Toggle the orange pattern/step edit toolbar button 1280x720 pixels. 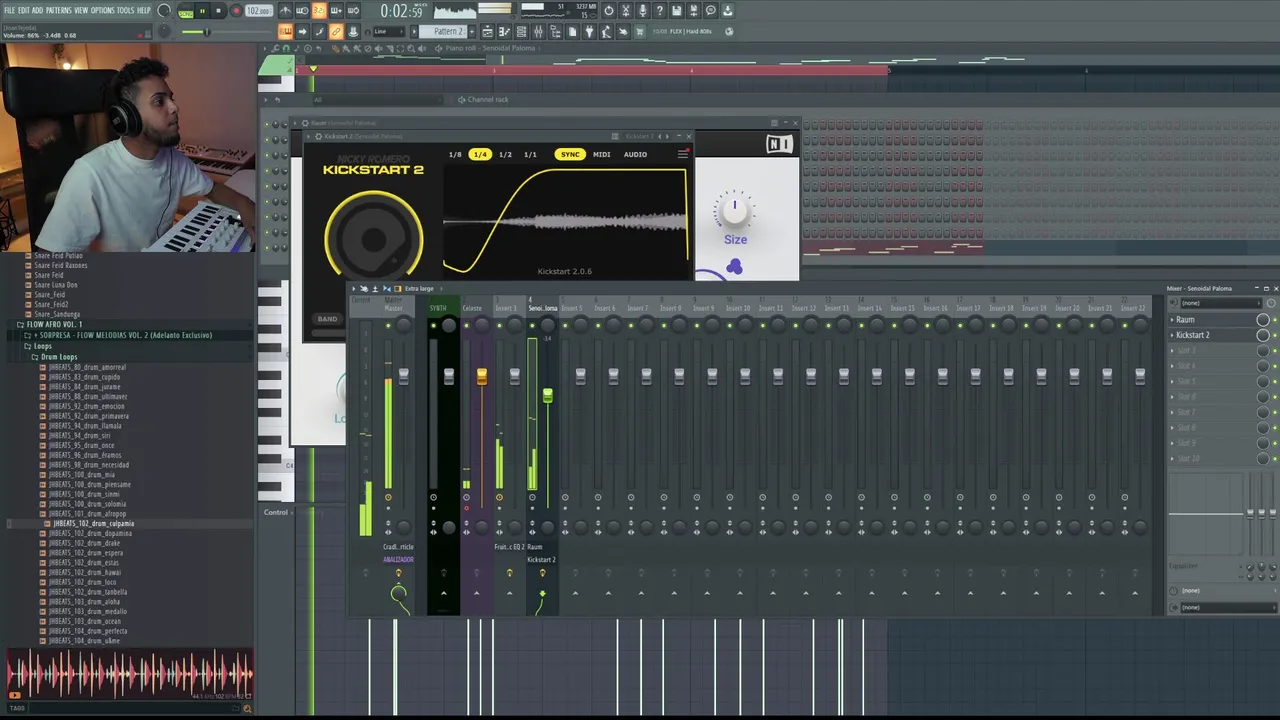click(x=285, y=31)
